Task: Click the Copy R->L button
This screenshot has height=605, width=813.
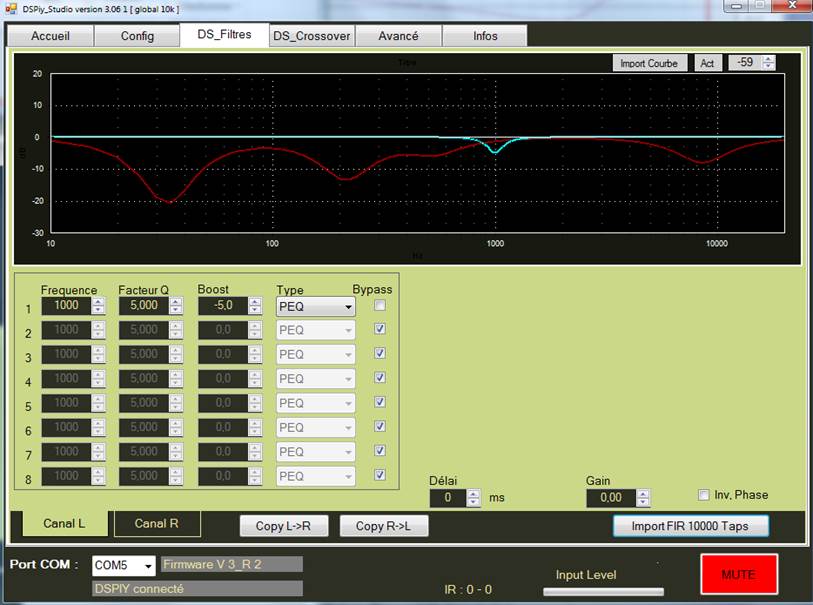Action: (383, 526)
